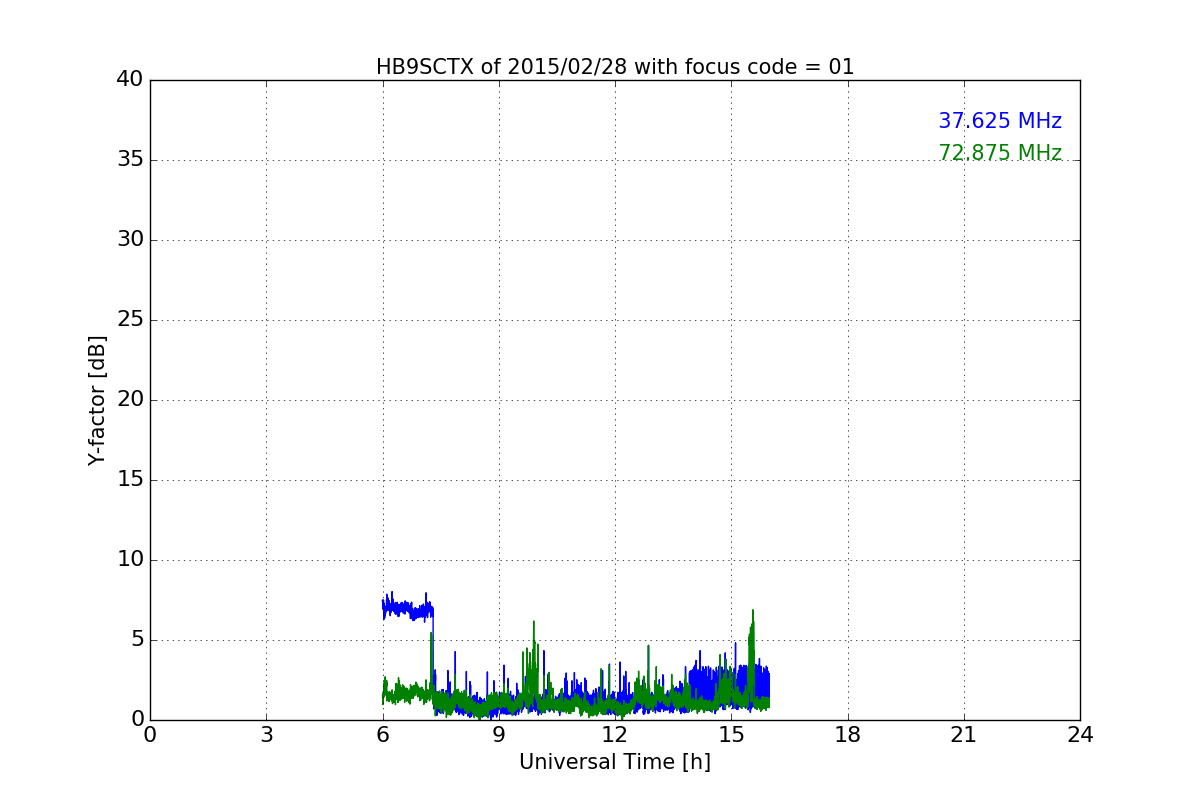Click the y-axis tick label '25'

point(130,320)
